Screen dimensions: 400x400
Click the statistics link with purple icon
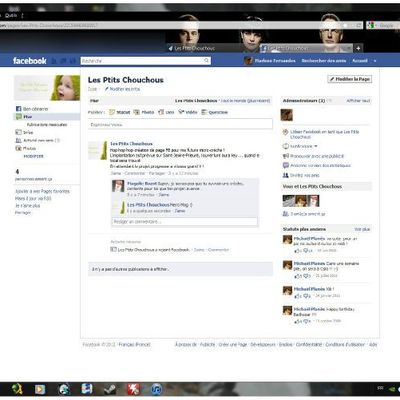pos(320,165)
